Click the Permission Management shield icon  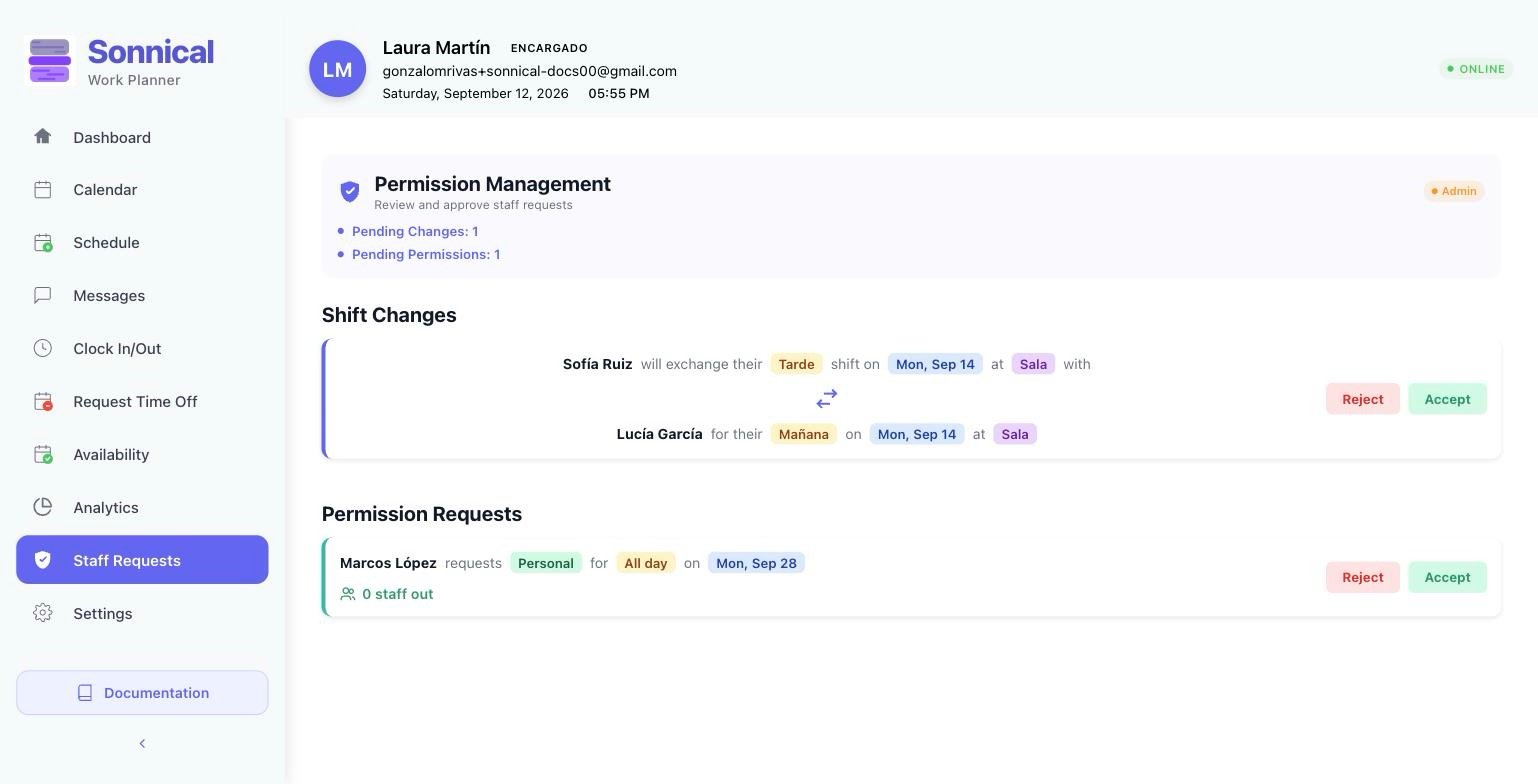[x=350, y=191]
